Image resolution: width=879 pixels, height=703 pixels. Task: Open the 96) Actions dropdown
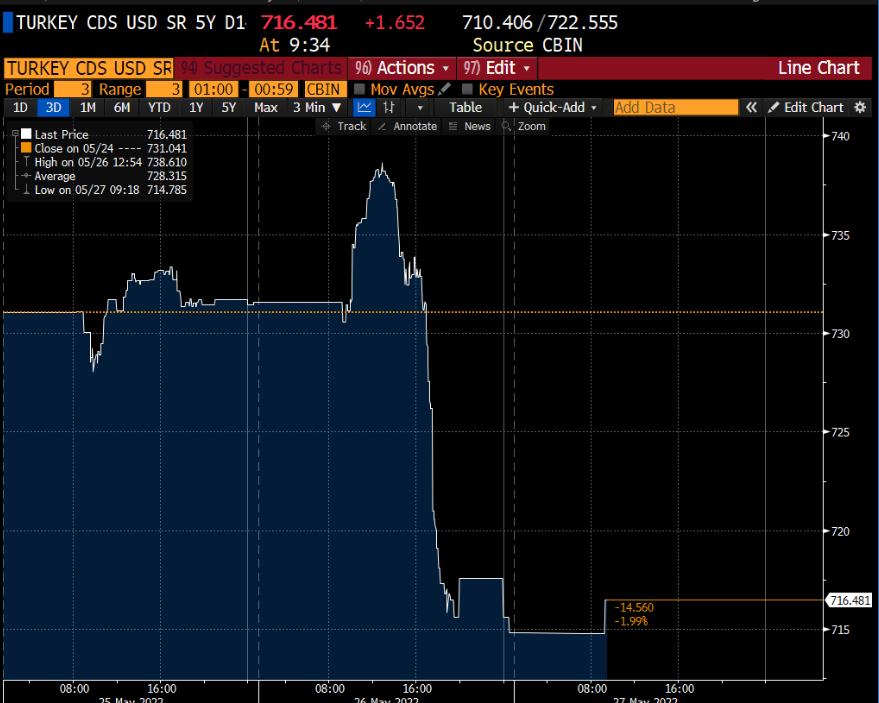pos(402,68)
